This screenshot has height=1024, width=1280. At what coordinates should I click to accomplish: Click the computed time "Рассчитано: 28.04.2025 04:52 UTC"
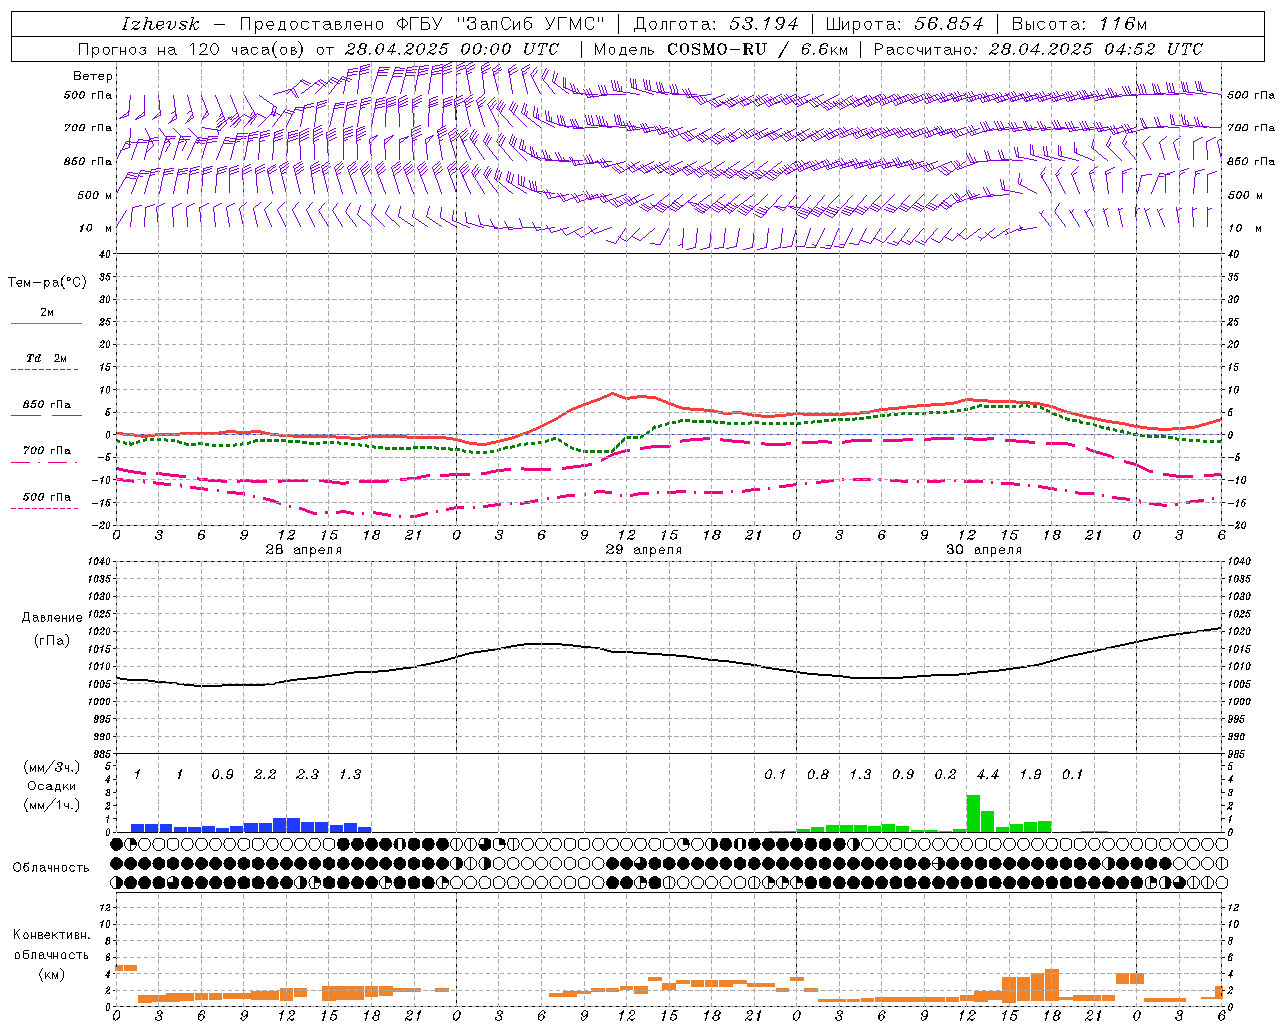point(1038,49)
